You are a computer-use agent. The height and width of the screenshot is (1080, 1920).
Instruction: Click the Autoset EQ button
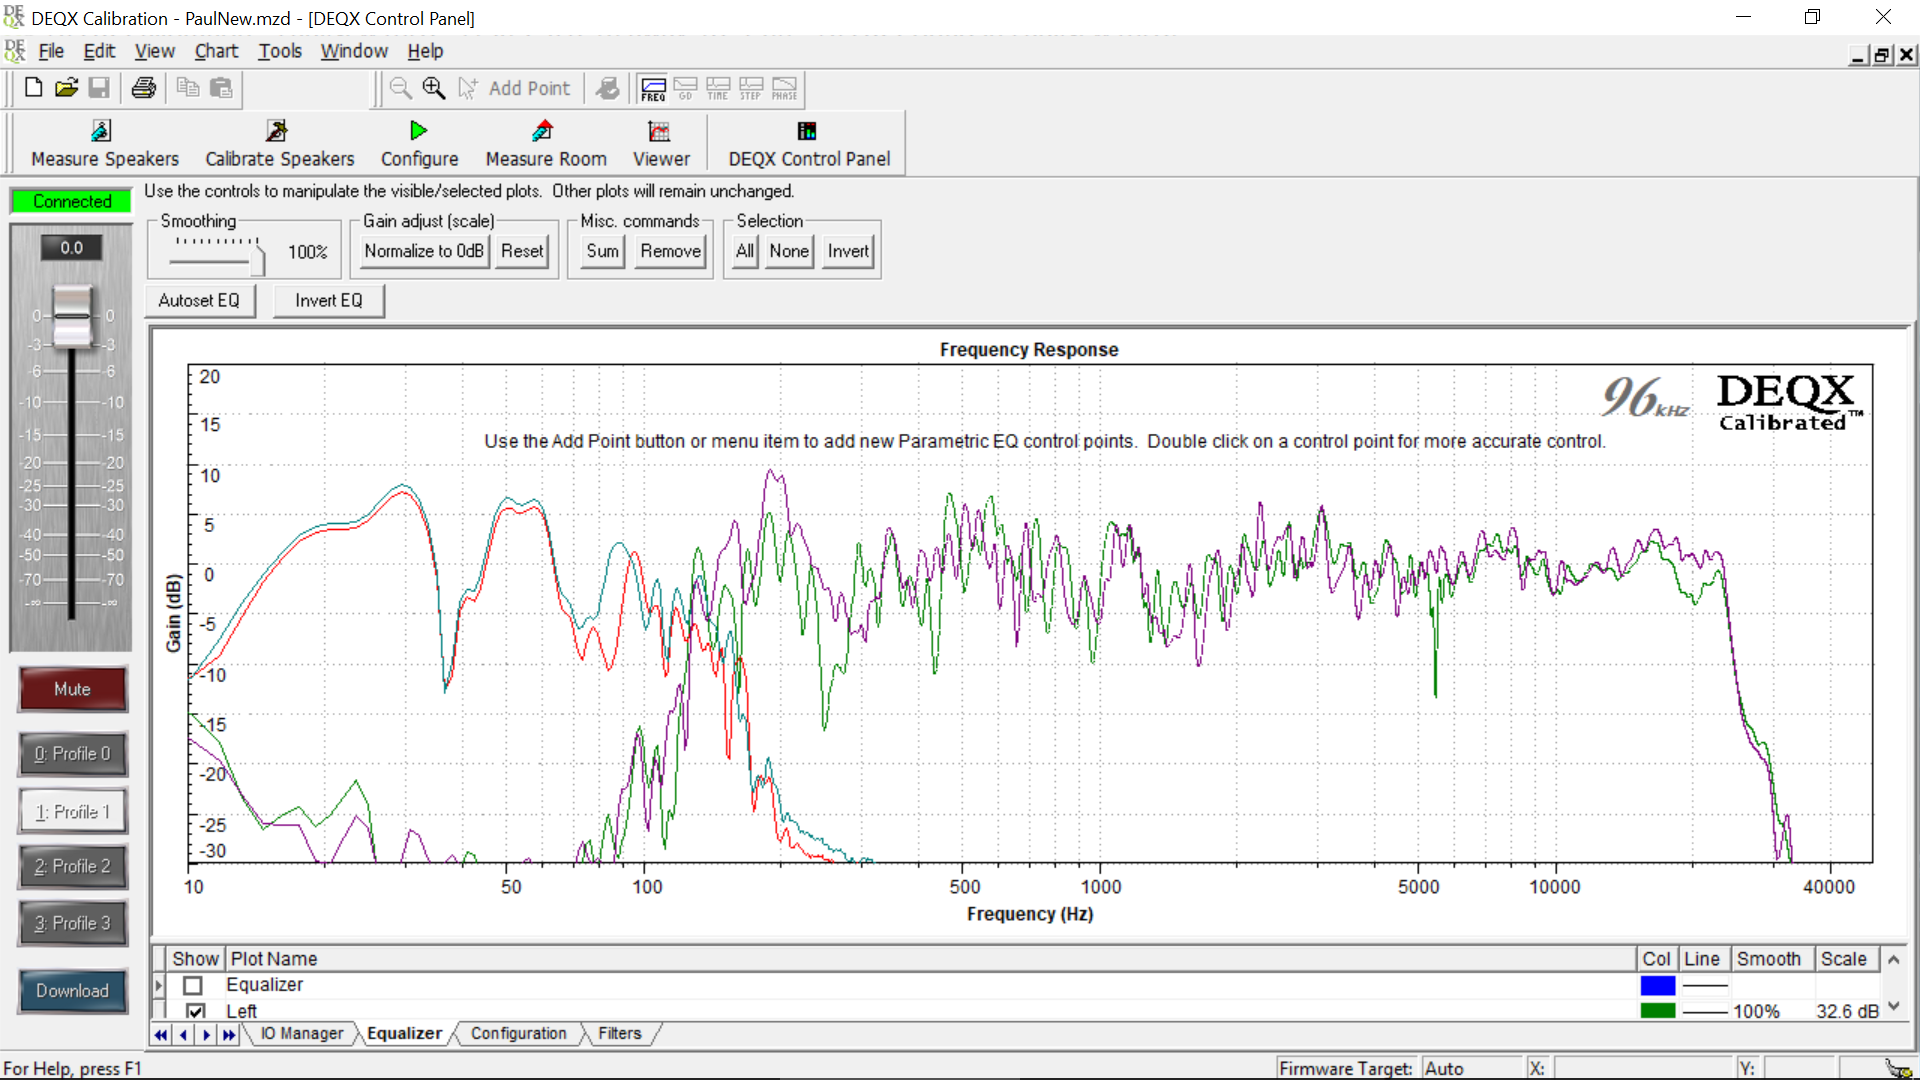click(x=199, y=300)
